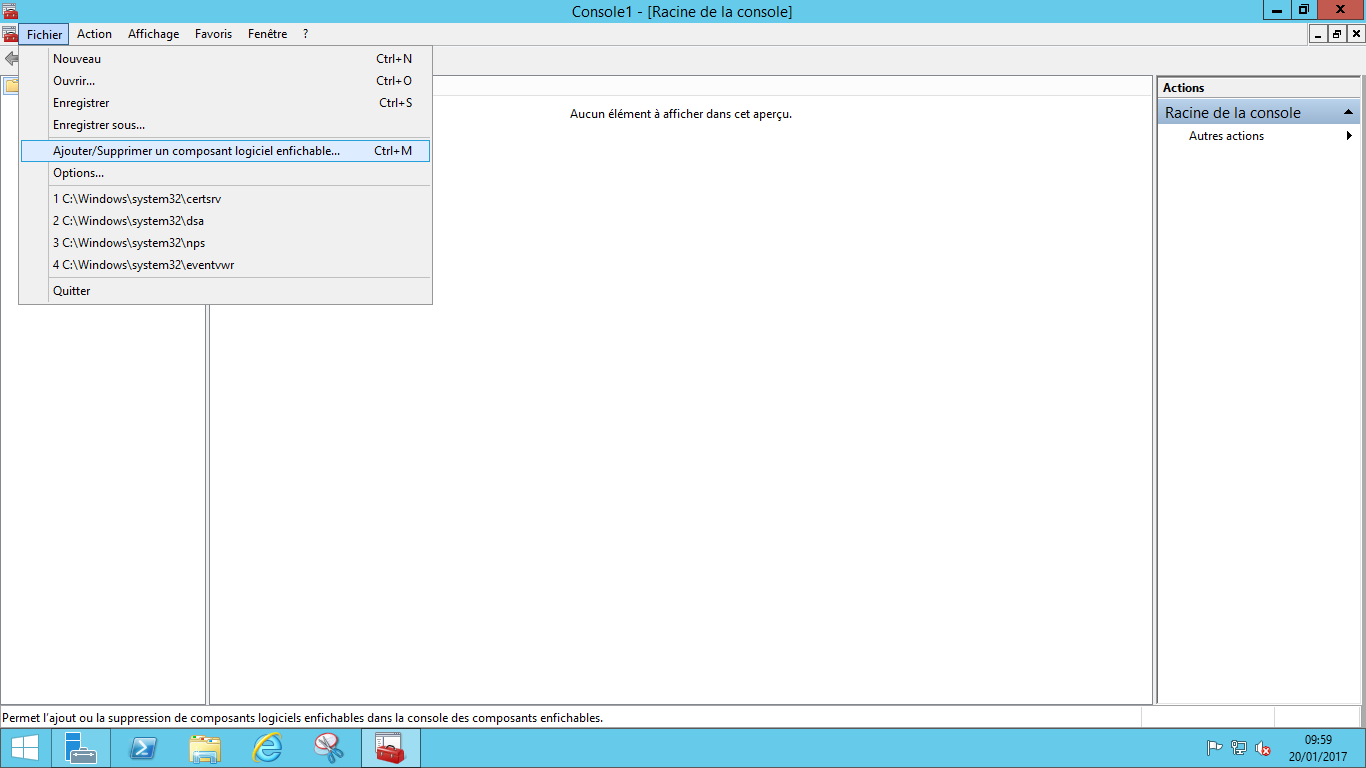1366x768 pixels.
Task: Open File Explorer taskbar icon
Action: click(205, 747)
